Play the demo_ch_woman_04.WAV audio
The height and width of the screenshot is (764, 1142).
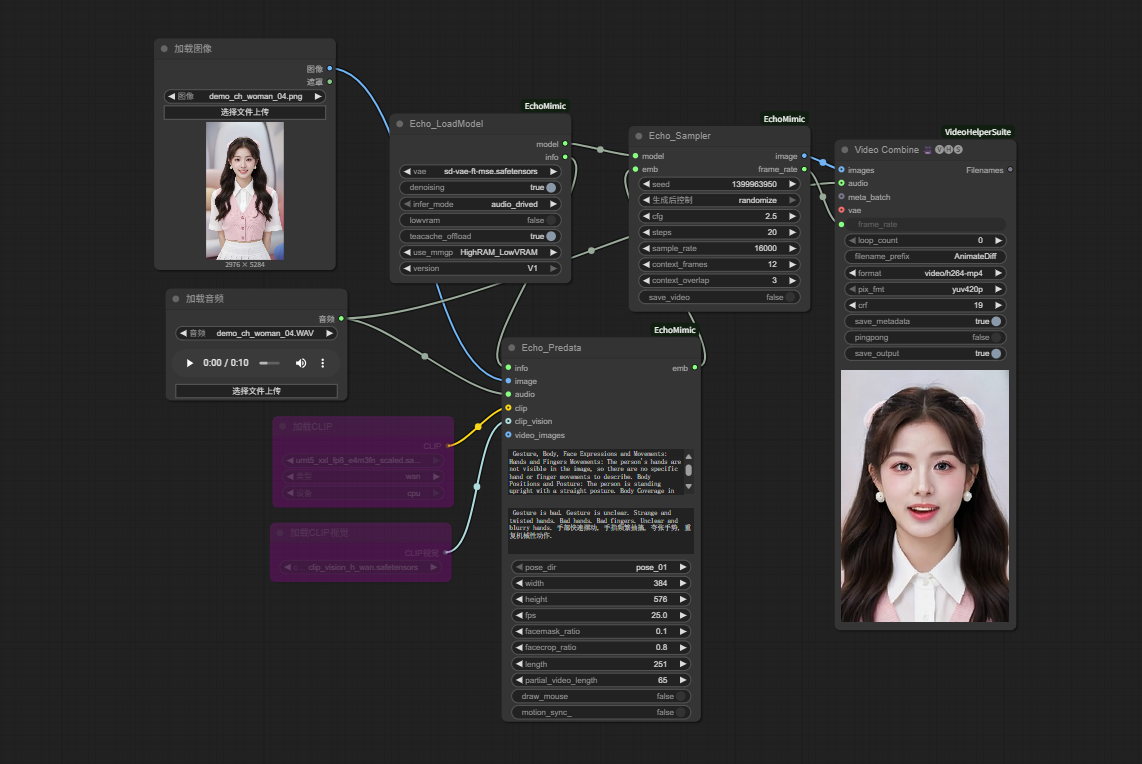click(x=190, y=363)
